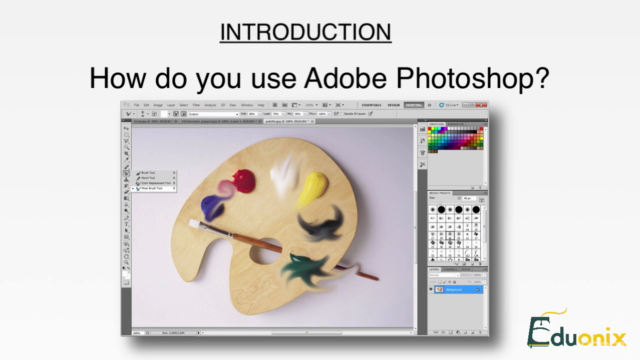The height and width of the screenshot is (360, 640).
Task: Delete swatch using Swatches trash icon
Action: [x=480, y=188]
